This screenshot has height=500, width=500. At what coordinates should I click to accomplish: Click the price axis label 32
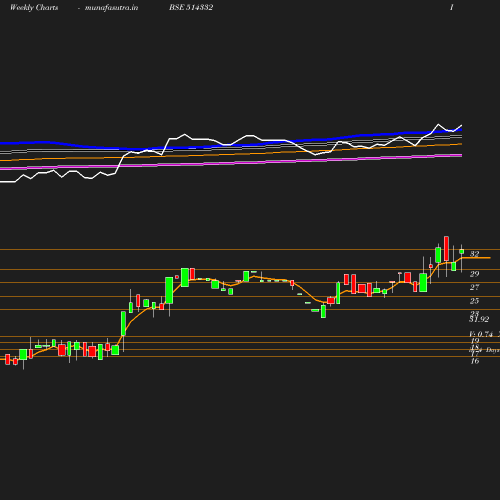coord(474,254)
